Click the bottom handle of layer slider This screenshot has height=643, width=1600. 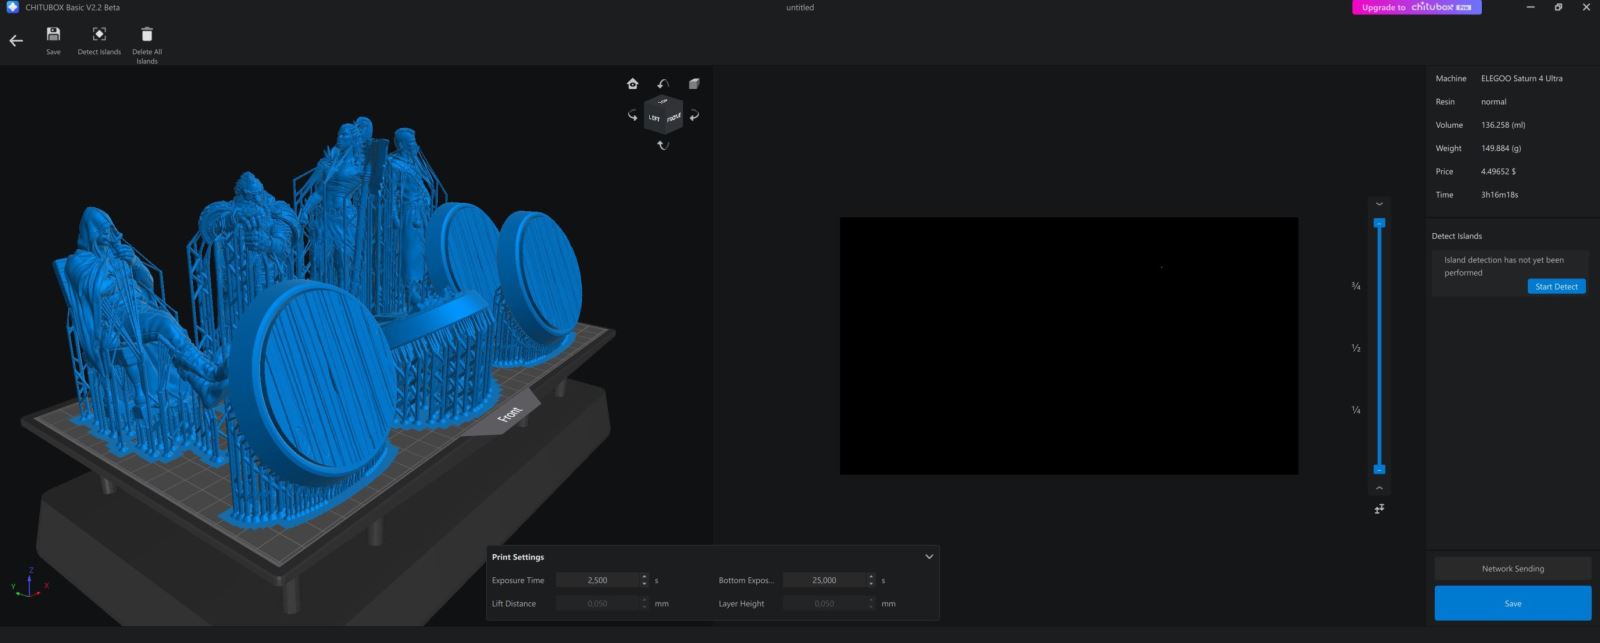1379,469
